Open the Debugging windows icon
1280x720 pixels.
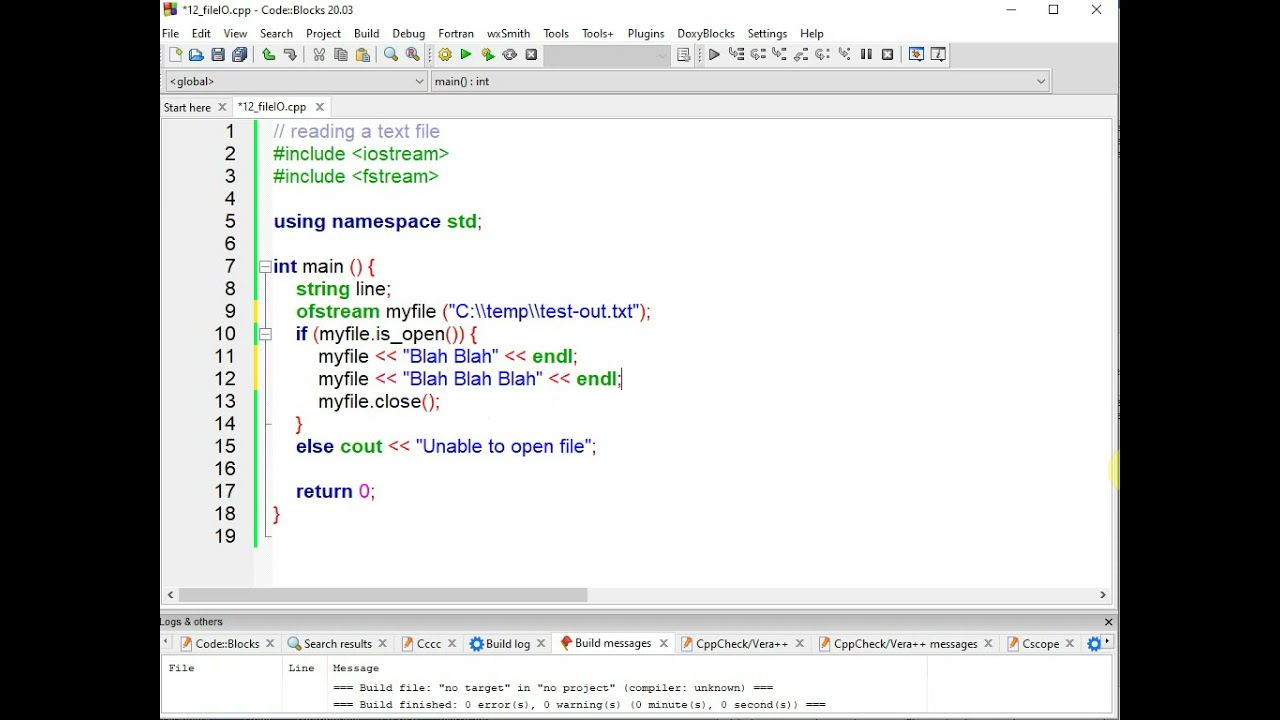(916, 55)
